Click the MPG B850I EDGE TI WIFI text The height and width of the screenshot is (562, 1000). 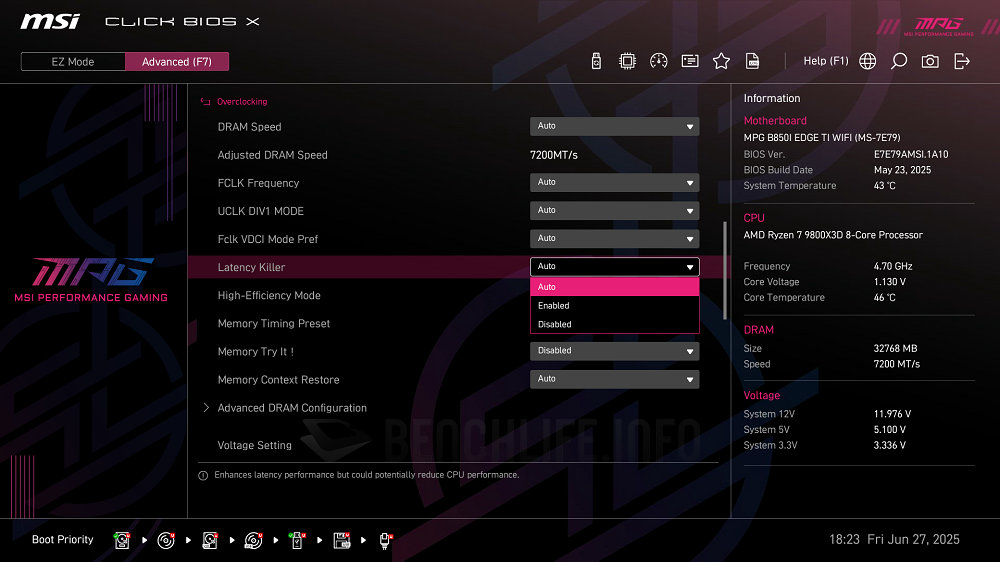point(822,137)
